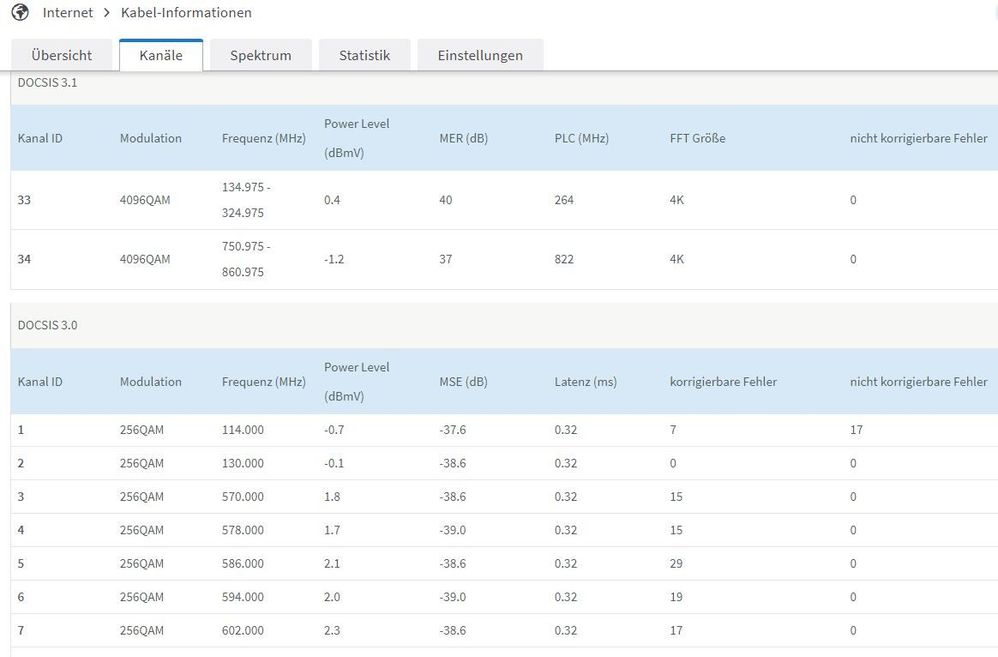Click the DOCSIS 3.1 section header

48,83
